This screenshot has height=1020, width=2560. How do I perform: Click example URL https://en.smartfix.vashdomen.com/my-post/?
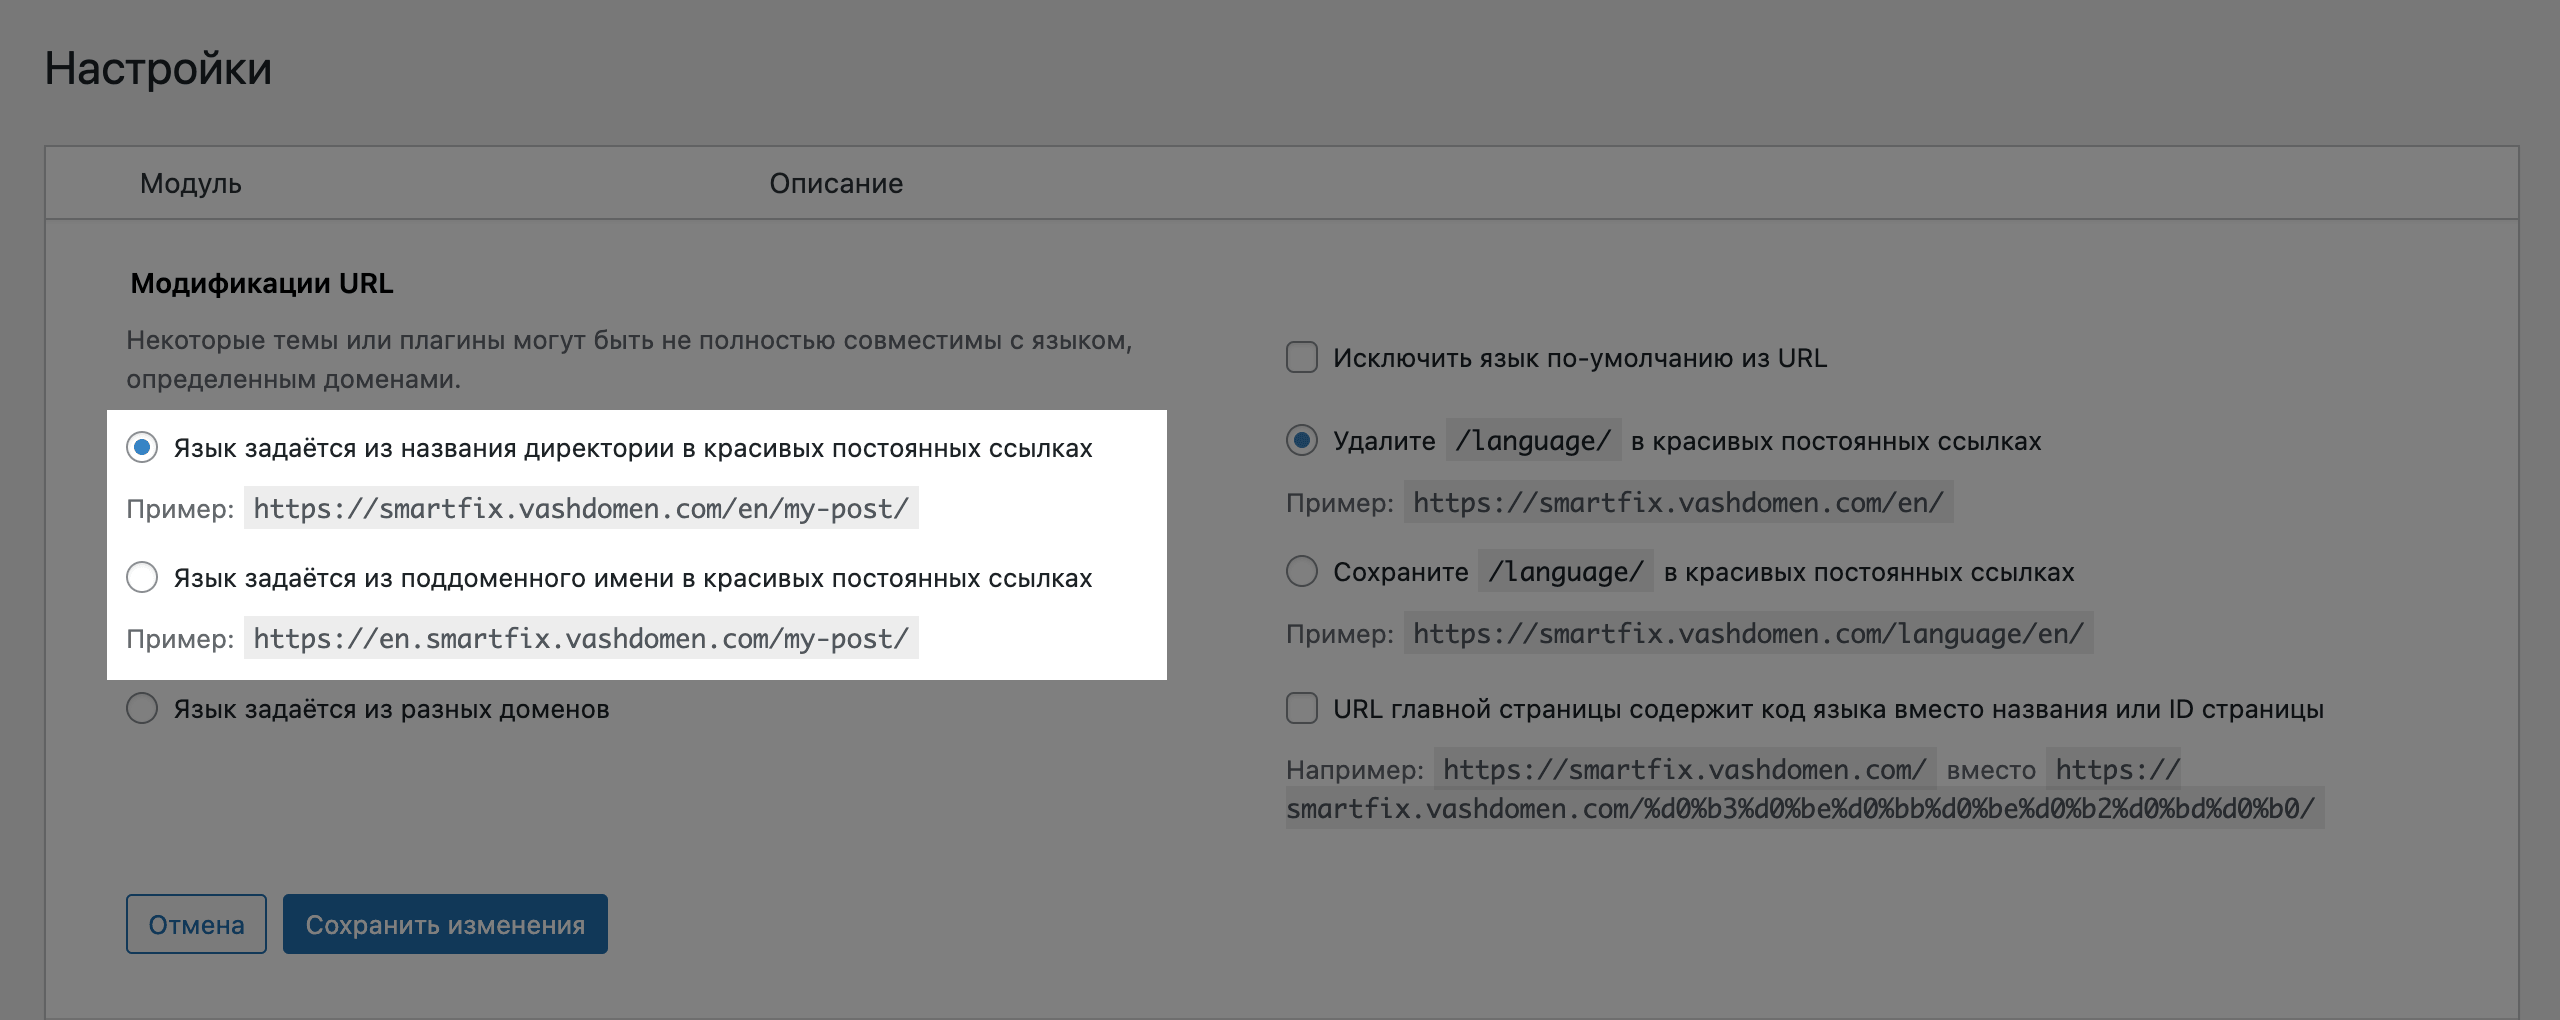[581, 638]
